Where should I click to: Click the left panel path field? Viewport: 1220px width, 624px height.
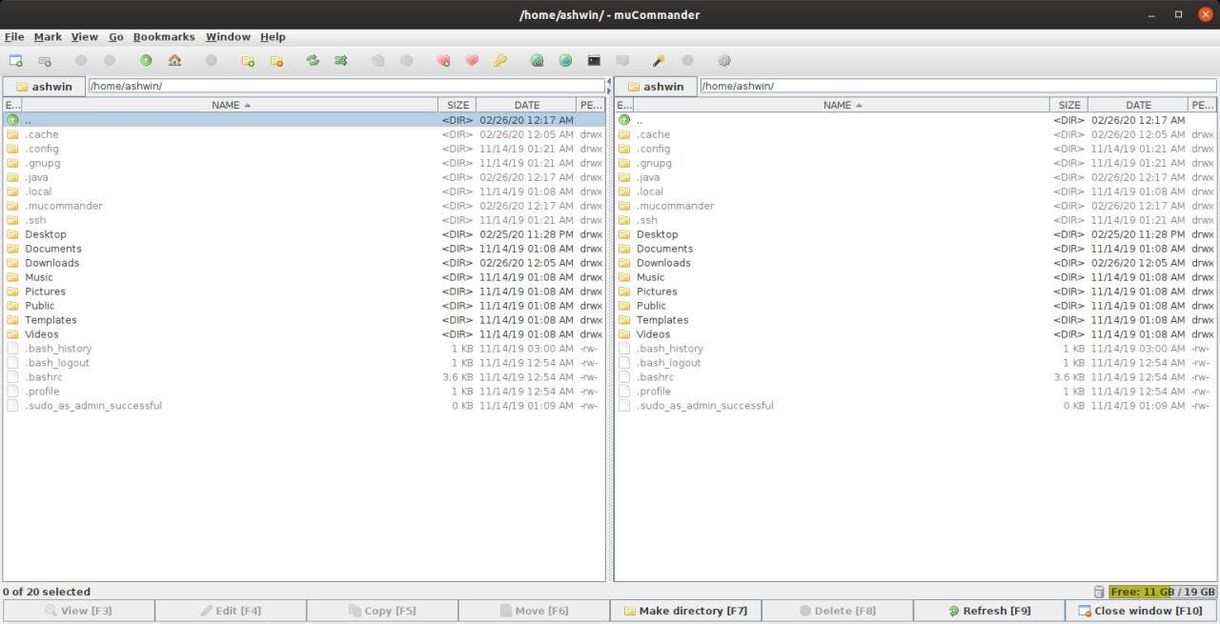point(346,86)
